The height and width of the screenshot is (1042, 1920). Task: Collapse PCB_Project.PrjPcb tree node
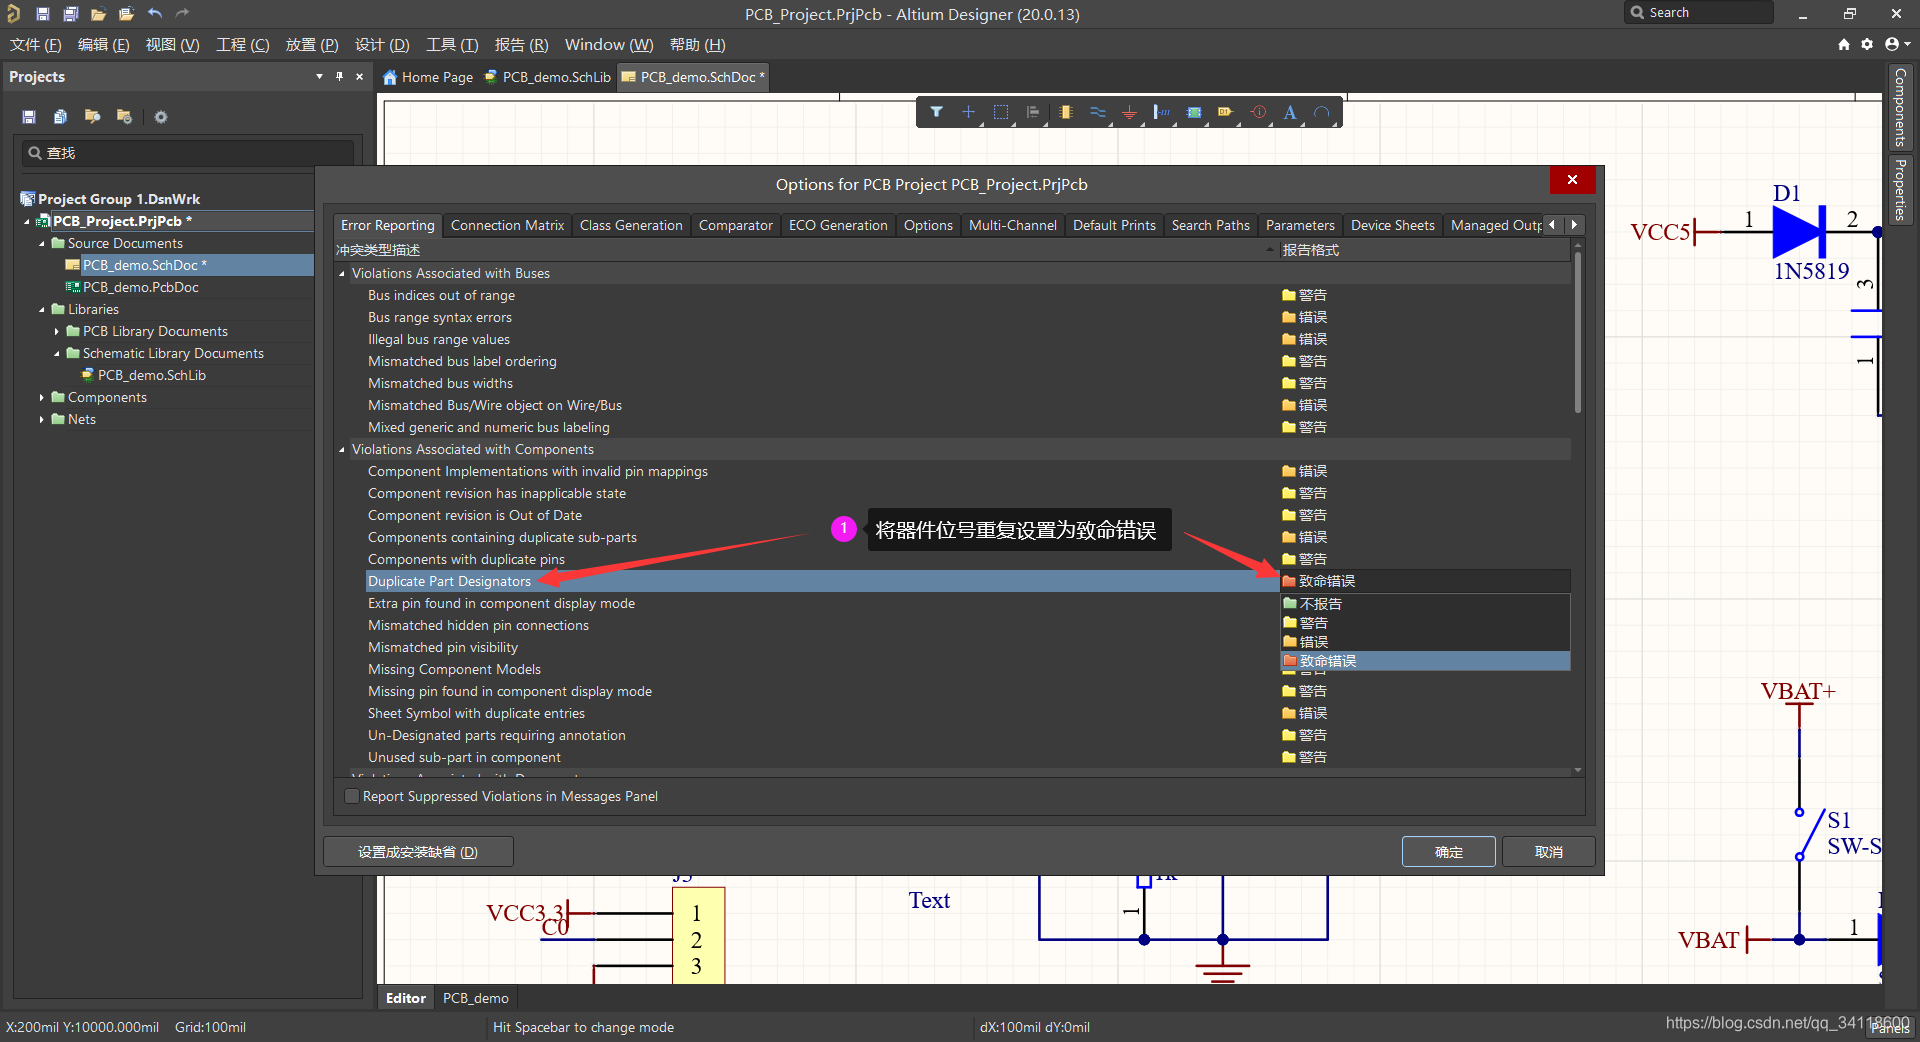(27, 221)
